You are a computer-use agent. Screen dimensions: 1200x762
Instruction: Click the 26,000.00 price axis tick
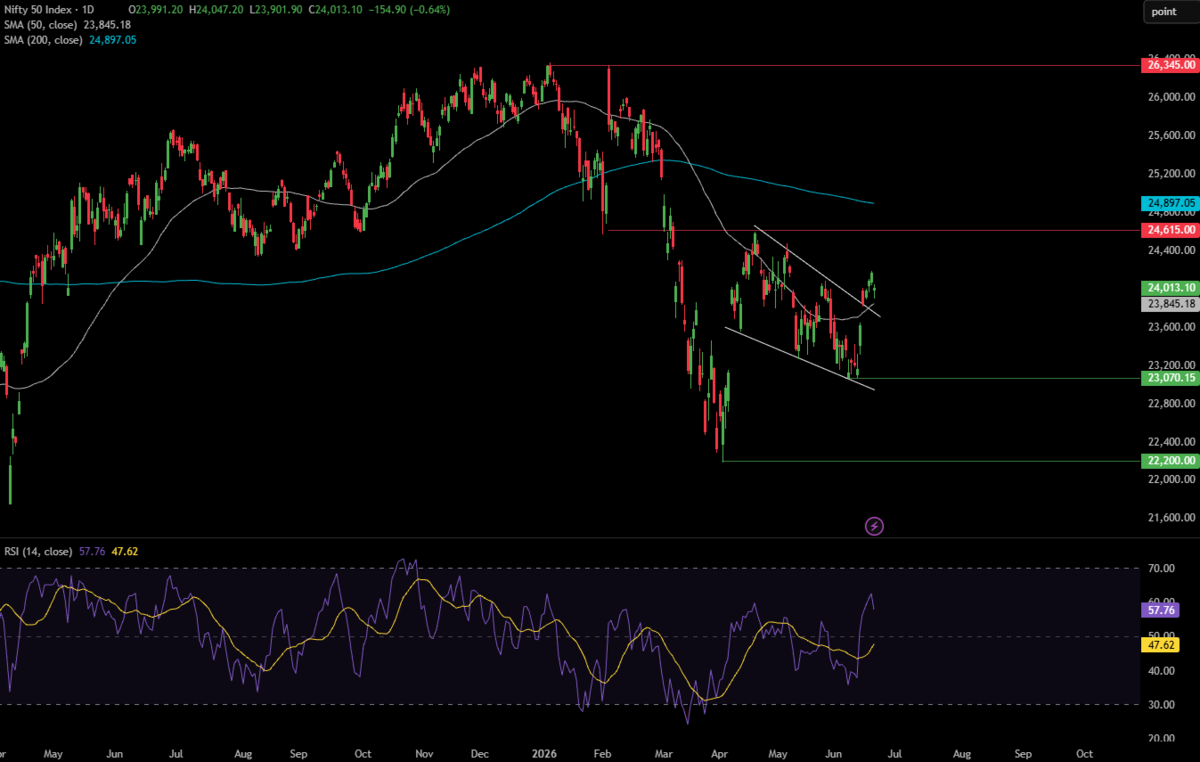click(x=1169, y=97)
